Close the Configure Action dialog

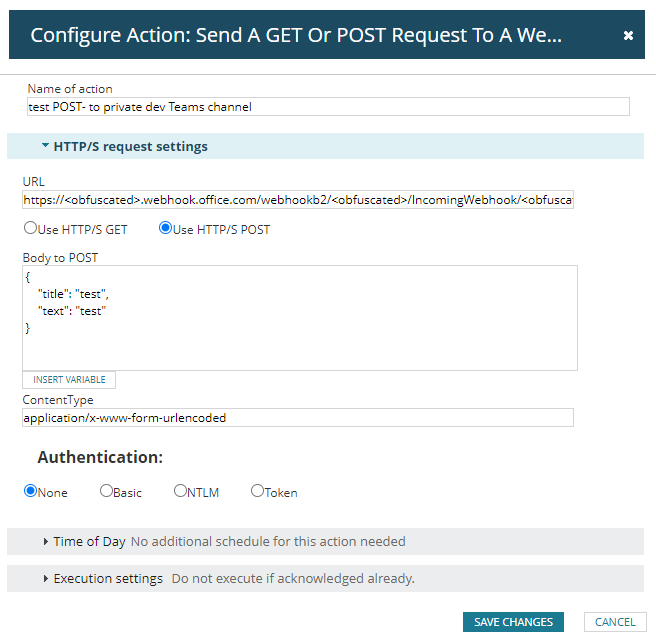[628, 35]
